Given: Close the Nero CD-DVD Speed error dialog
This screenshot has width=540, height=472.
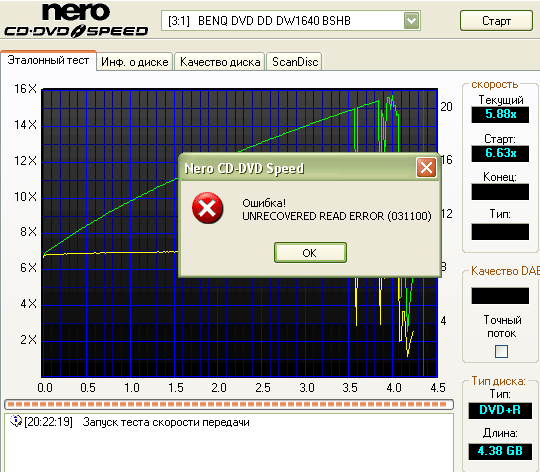Looking at the screenshot, I should (426, 168).
